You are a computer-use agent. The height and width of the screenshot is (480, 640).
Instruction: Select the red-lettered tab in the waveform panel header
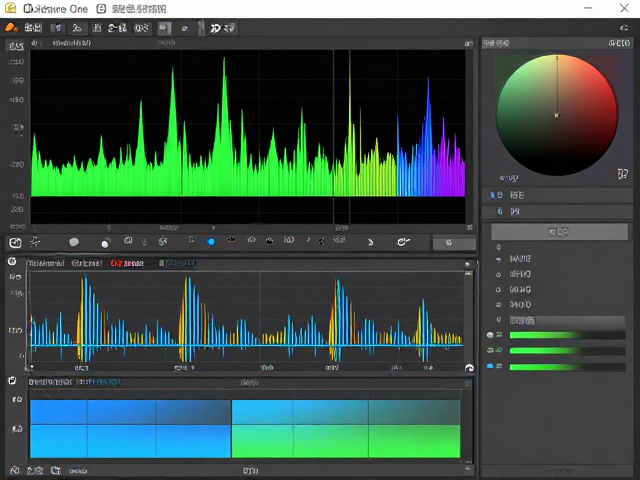coord(127,264)
